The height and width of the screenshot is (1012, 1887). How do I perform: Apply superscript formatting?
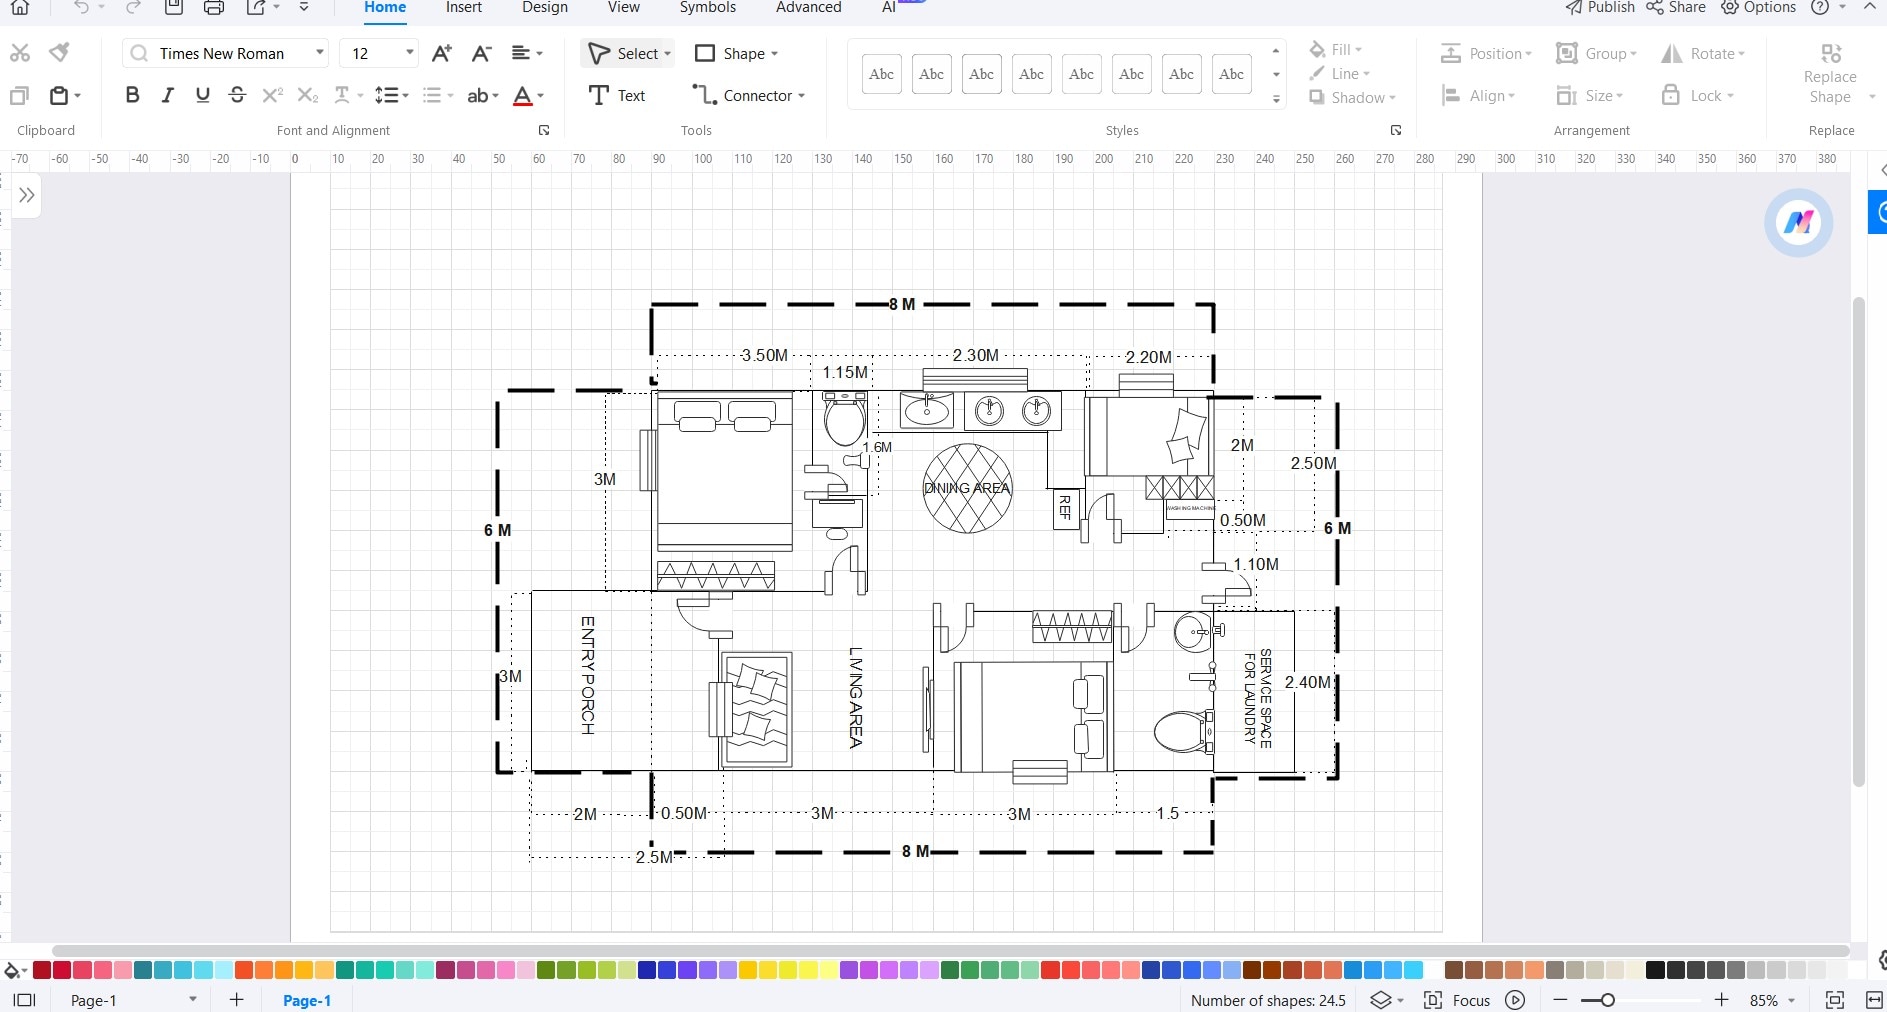[272, 95]
